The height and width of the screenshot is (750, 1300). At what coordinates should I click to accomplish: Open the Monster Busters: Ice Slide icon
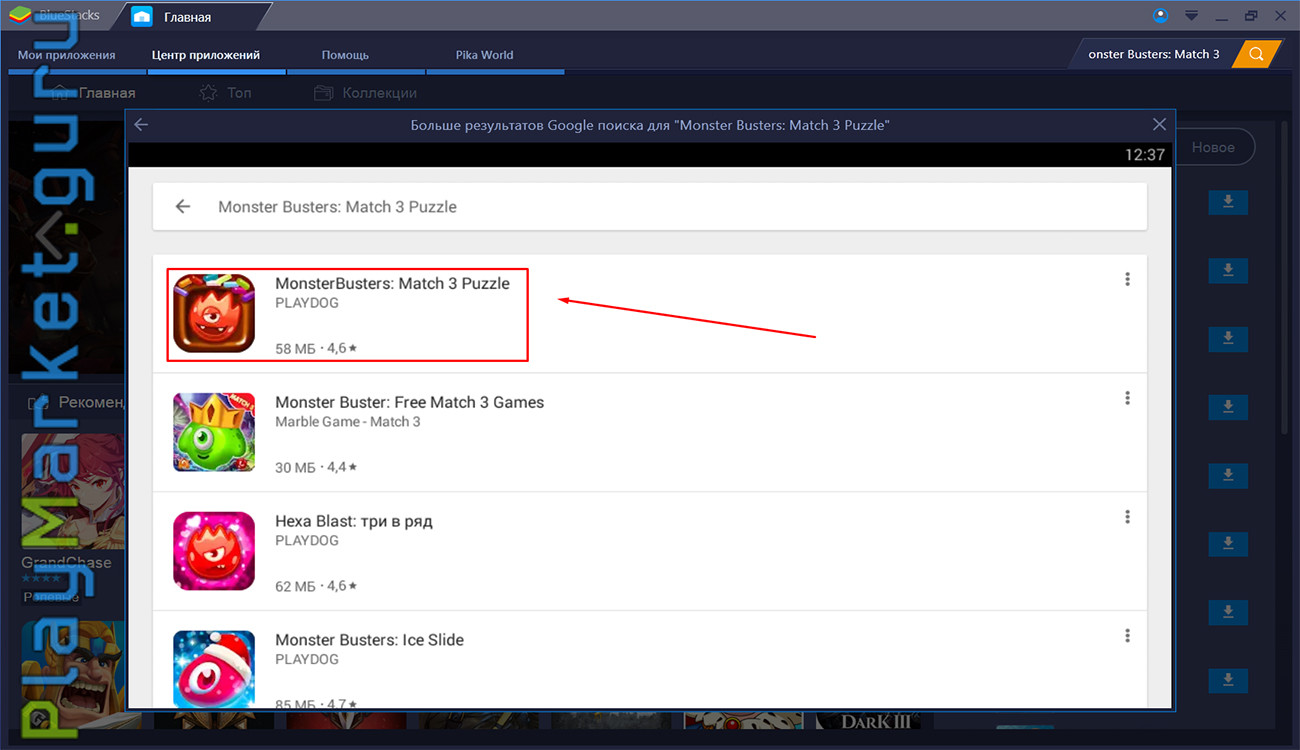pyautogui.click(x=214, y=669)
